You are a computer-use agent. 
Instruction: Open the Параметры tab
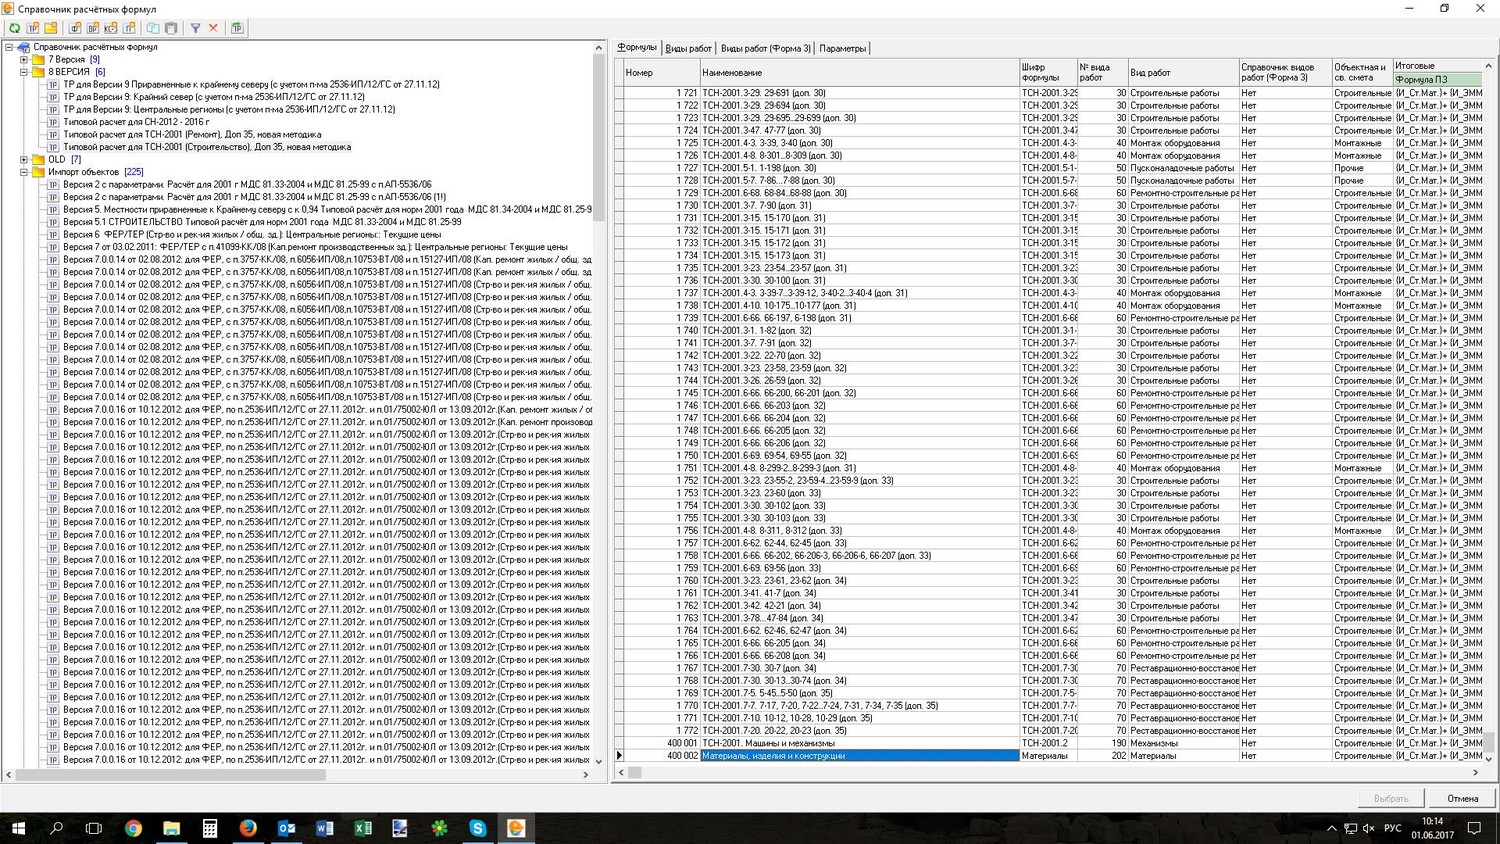[843, 48]
